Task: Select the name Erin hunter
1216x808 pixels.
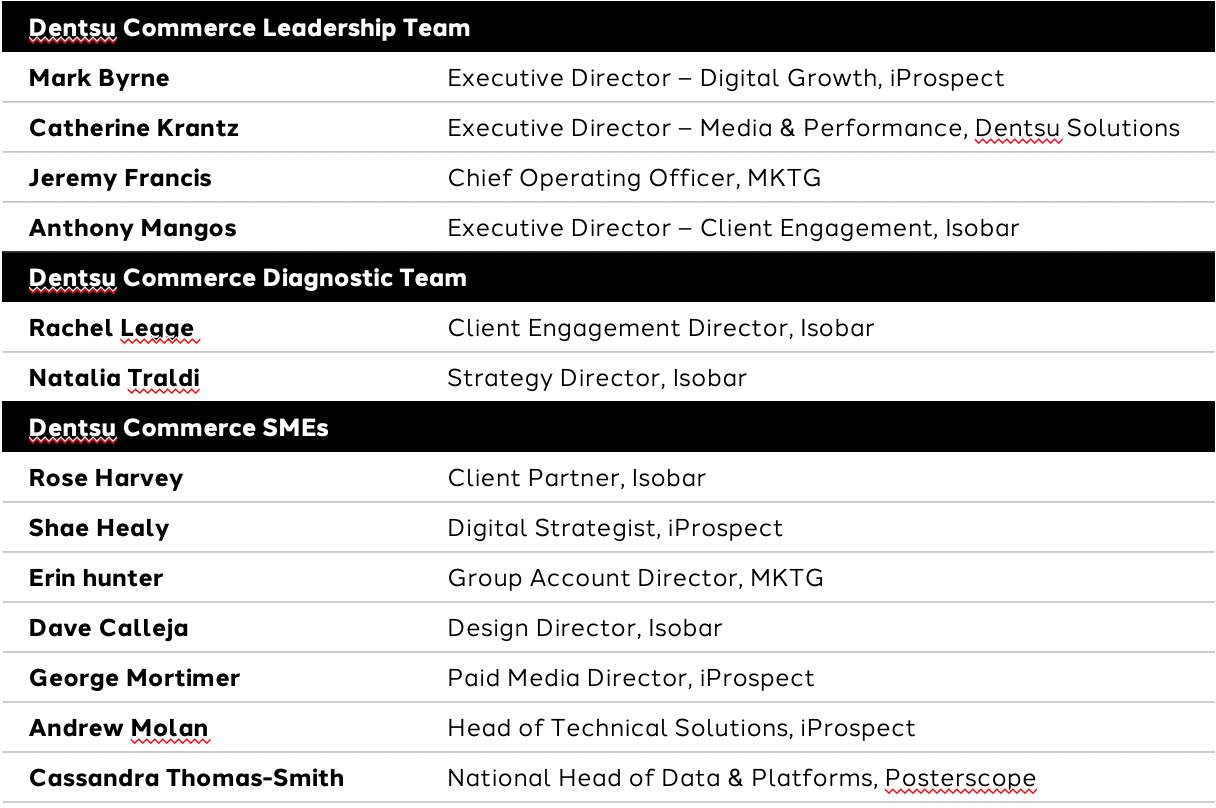Action: tap(96, 578)
